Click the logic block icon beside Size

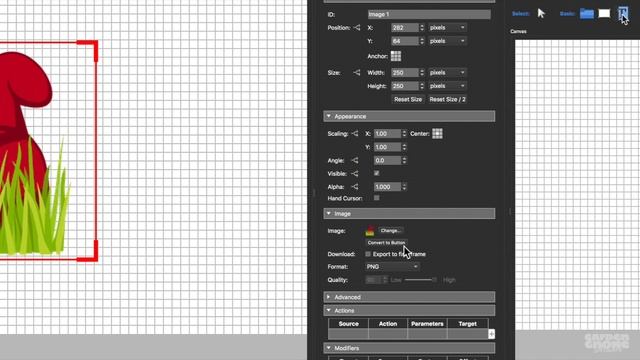point(357,73)
